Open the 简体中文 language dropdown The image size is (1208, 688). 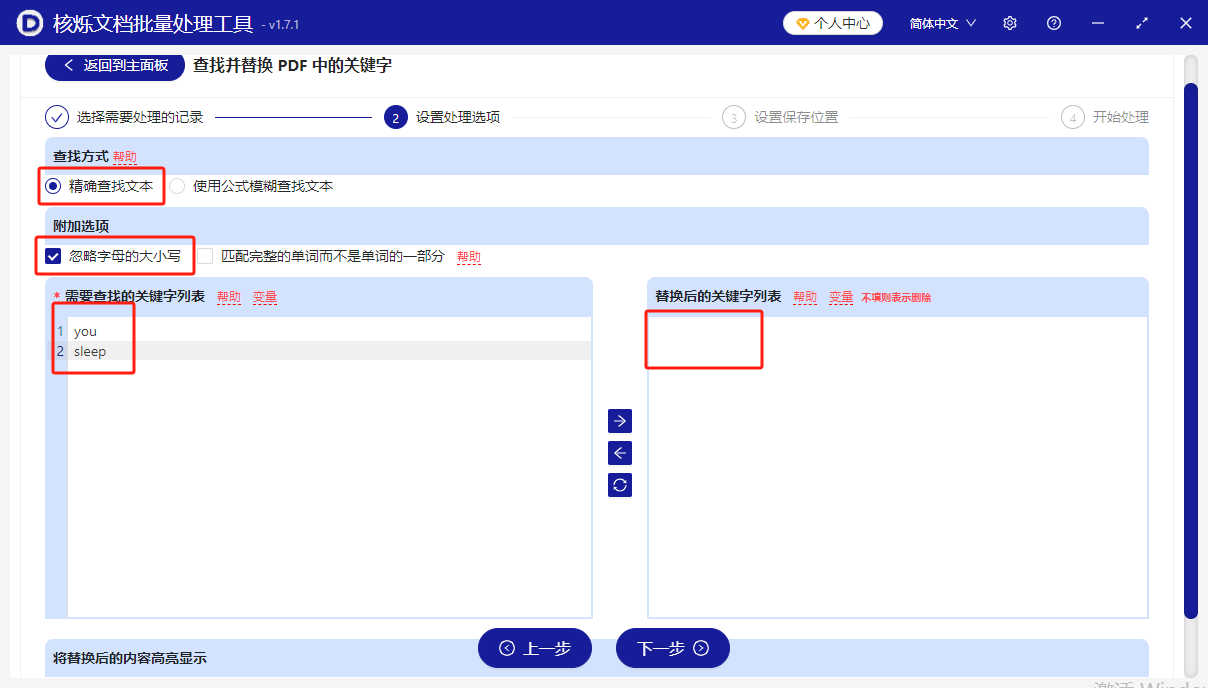[x=939, y=22]
